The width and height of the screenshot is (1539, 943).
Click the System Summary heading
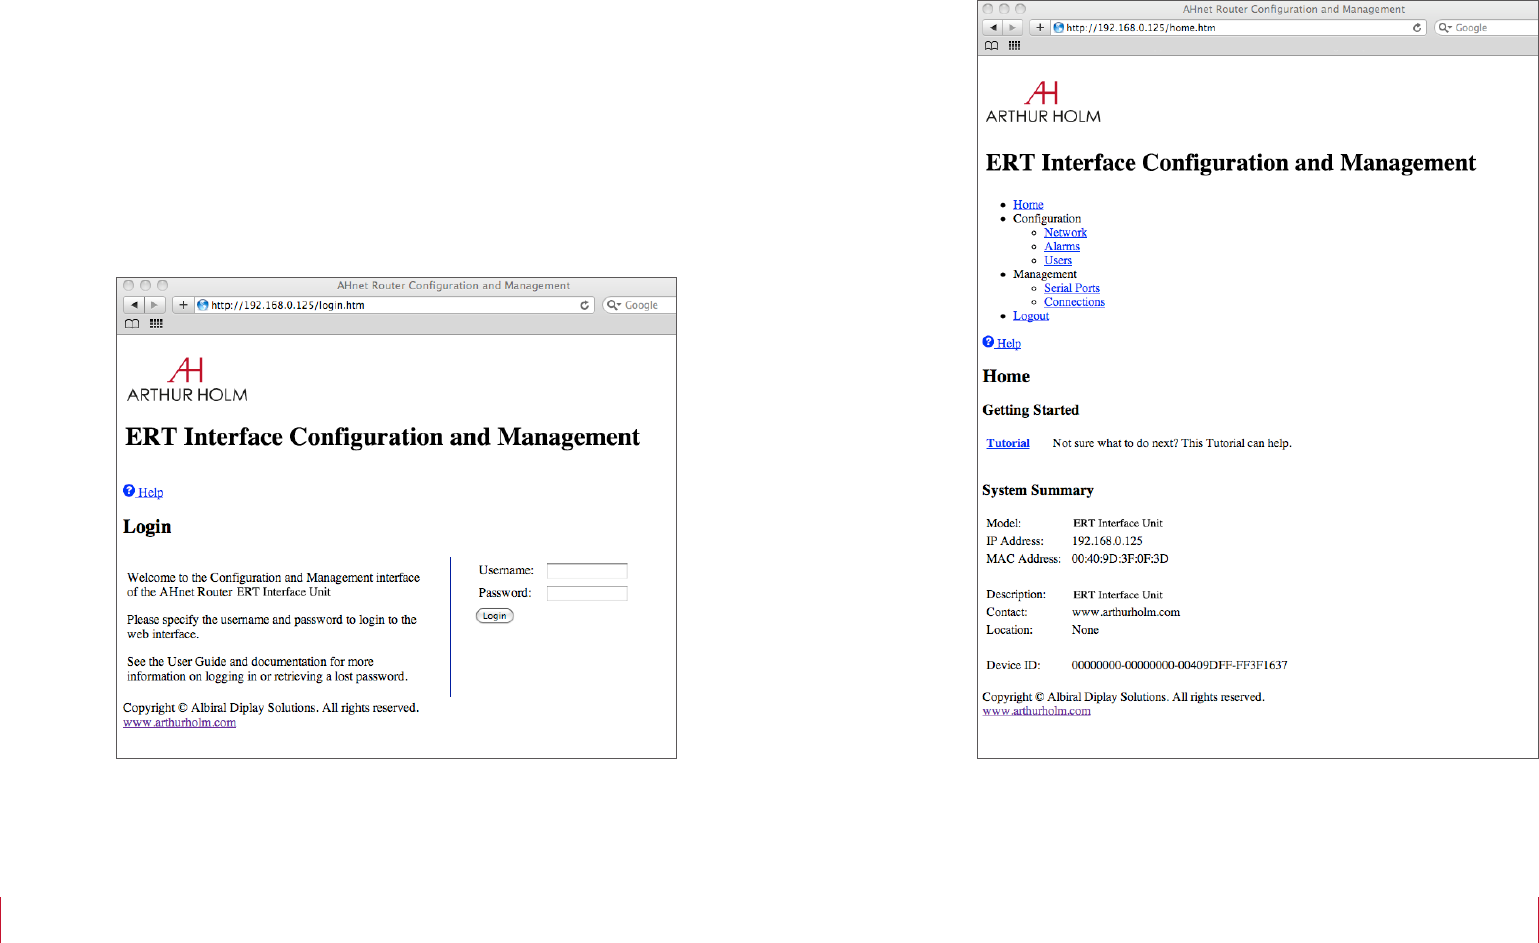[x=1038, y=491]
